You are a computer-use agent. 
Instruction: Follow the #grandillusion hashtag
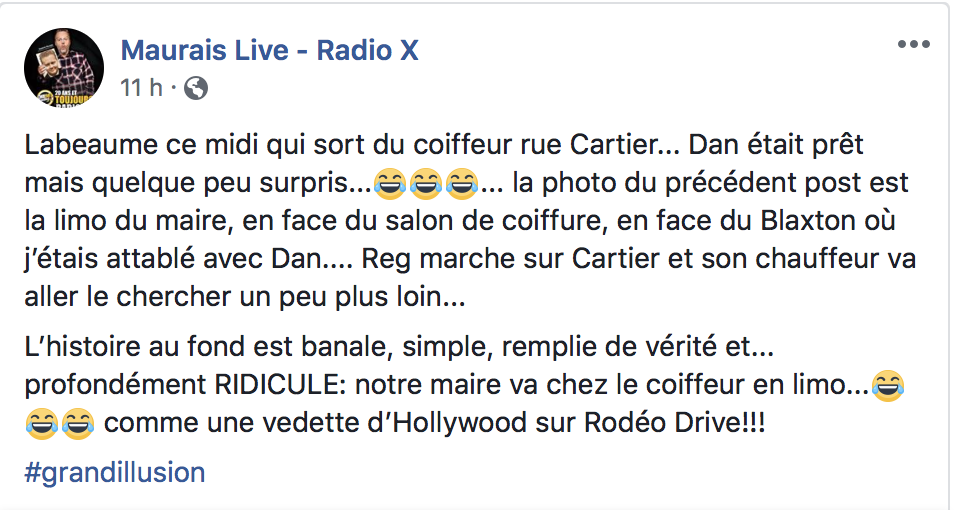(x=115, y=473)
